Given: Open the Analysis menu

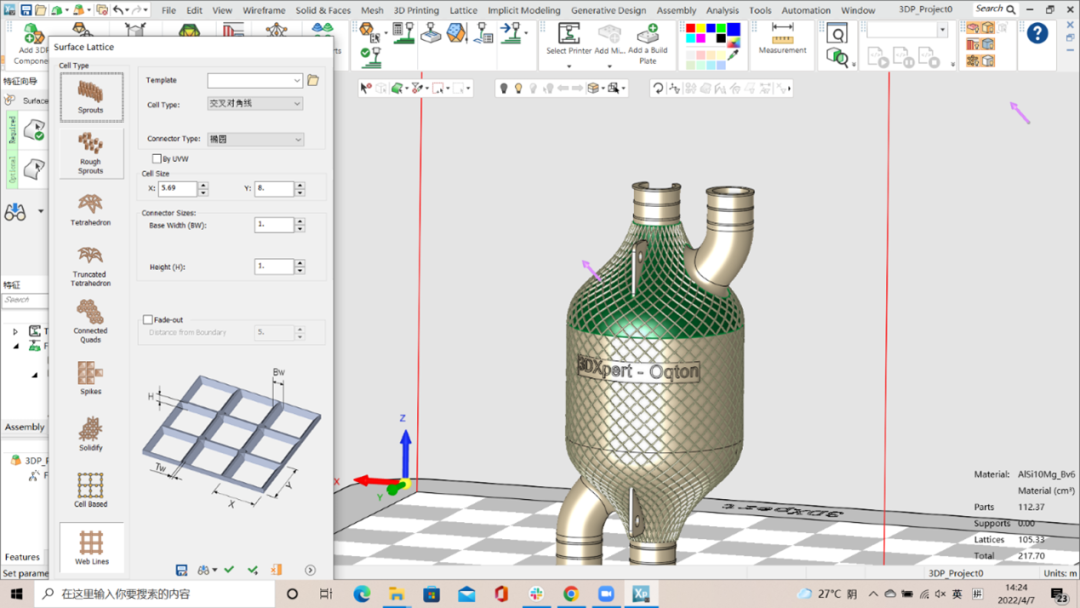Looking at the screenshot, I should (723, 10).
